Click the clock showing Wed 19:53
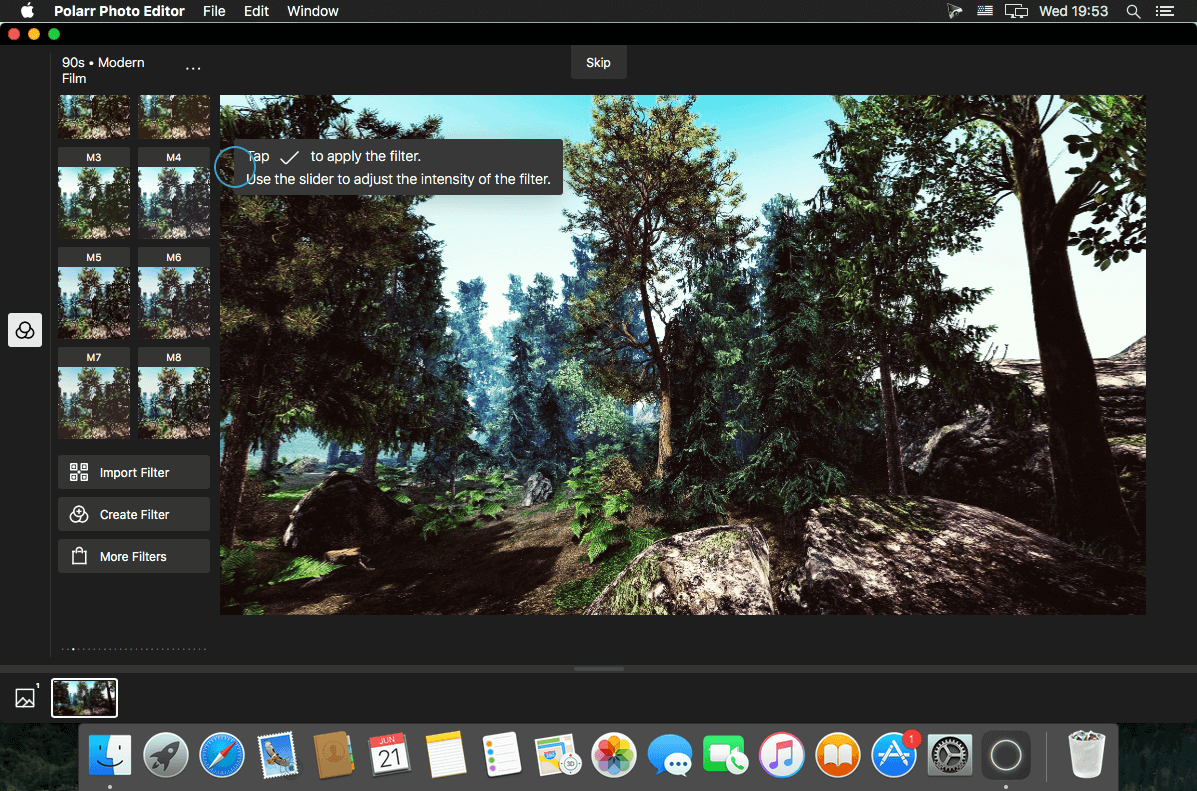The height and width of the screenshot is (791, 1197). click(1073, 11)
